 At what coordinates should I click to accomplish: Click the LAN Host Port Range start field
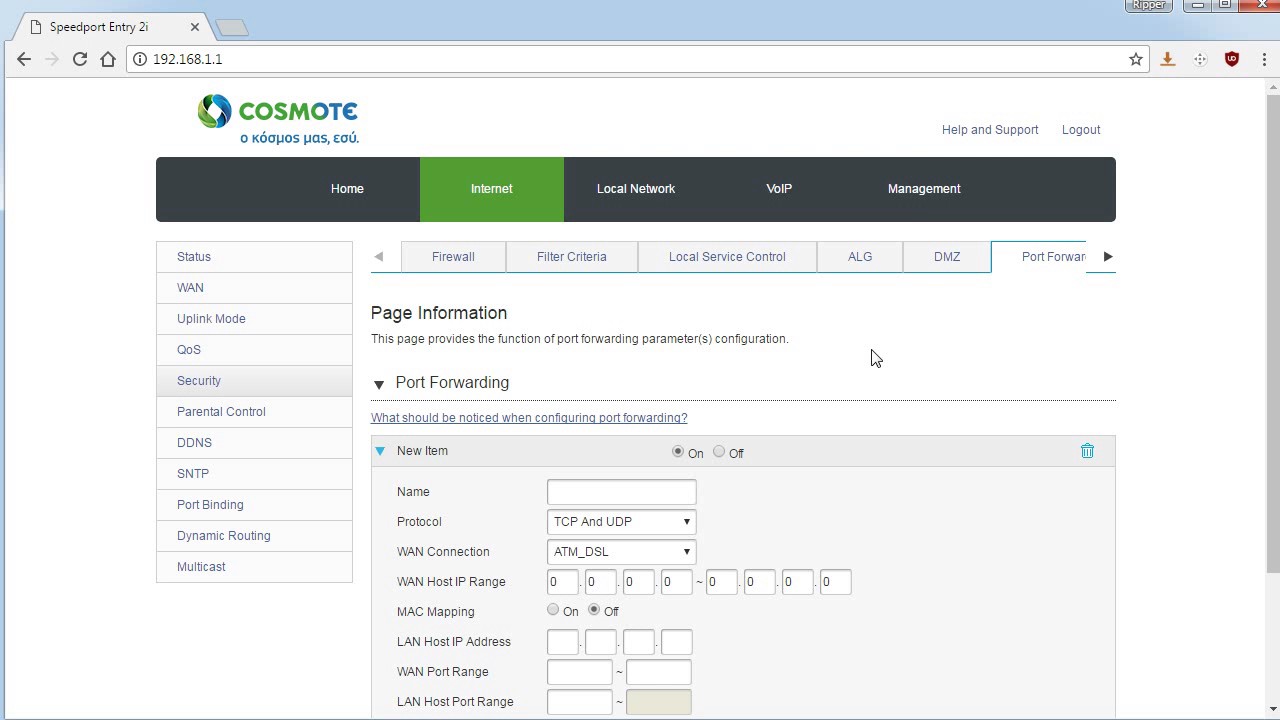(579, 702)
